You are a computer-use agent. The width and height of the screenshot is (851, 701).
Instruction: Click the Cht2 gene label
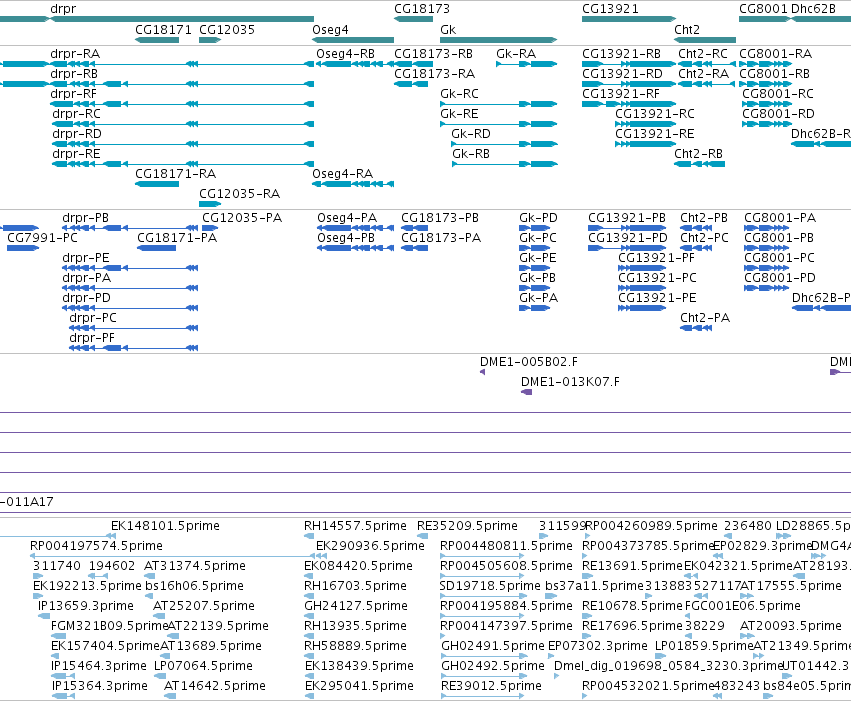click(687, 30)
